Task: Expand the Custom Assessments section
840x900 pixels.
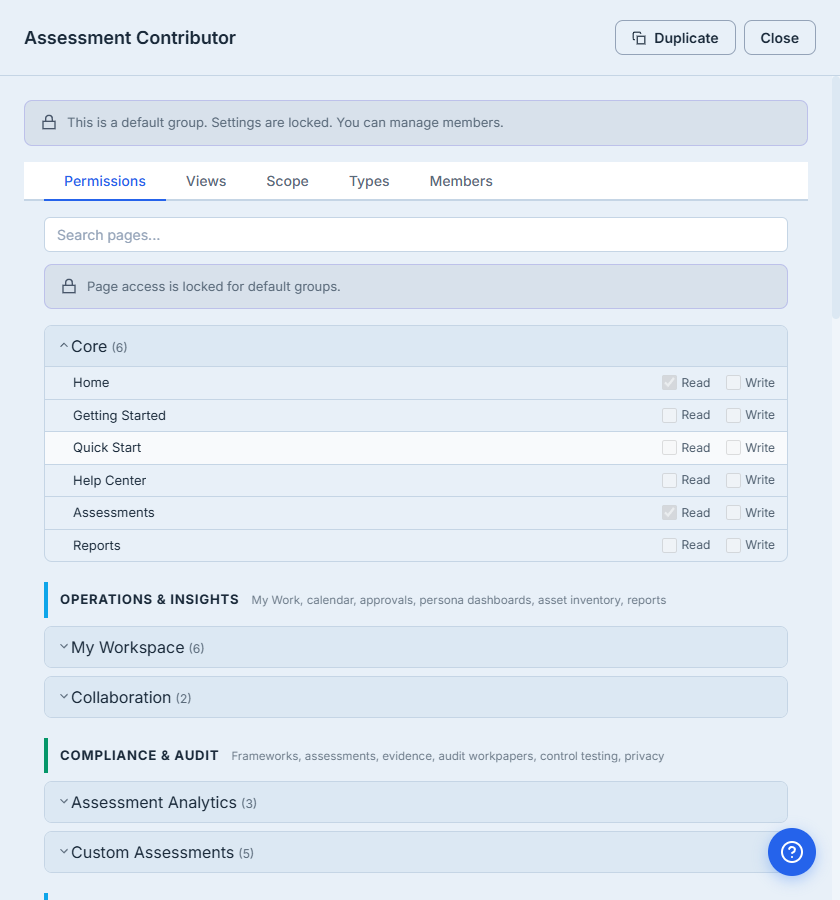Action: point(416,852)
